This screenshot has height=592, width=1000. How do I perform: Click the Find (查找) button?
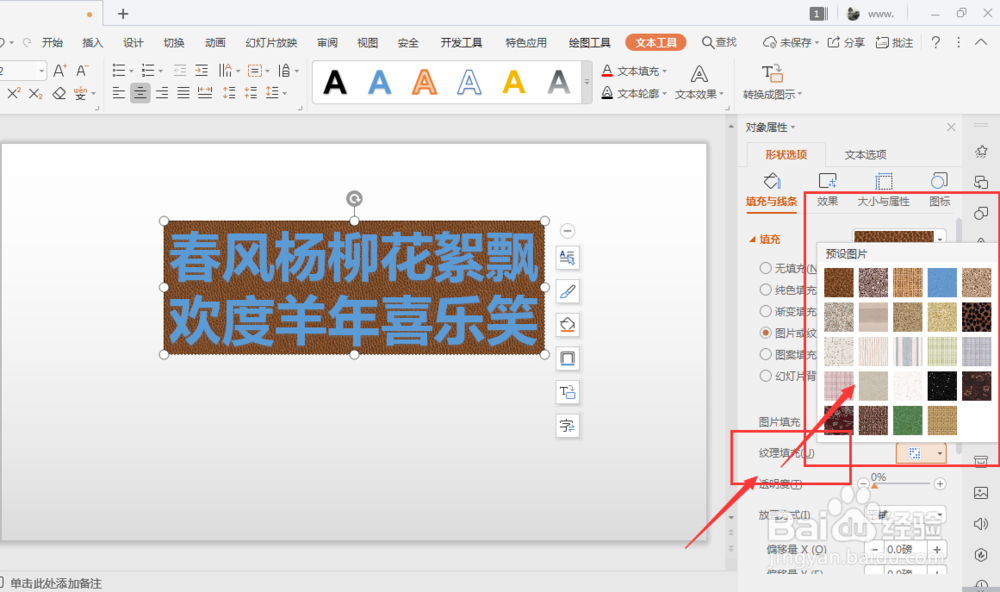pyautogui.click(x=719, y=42)
